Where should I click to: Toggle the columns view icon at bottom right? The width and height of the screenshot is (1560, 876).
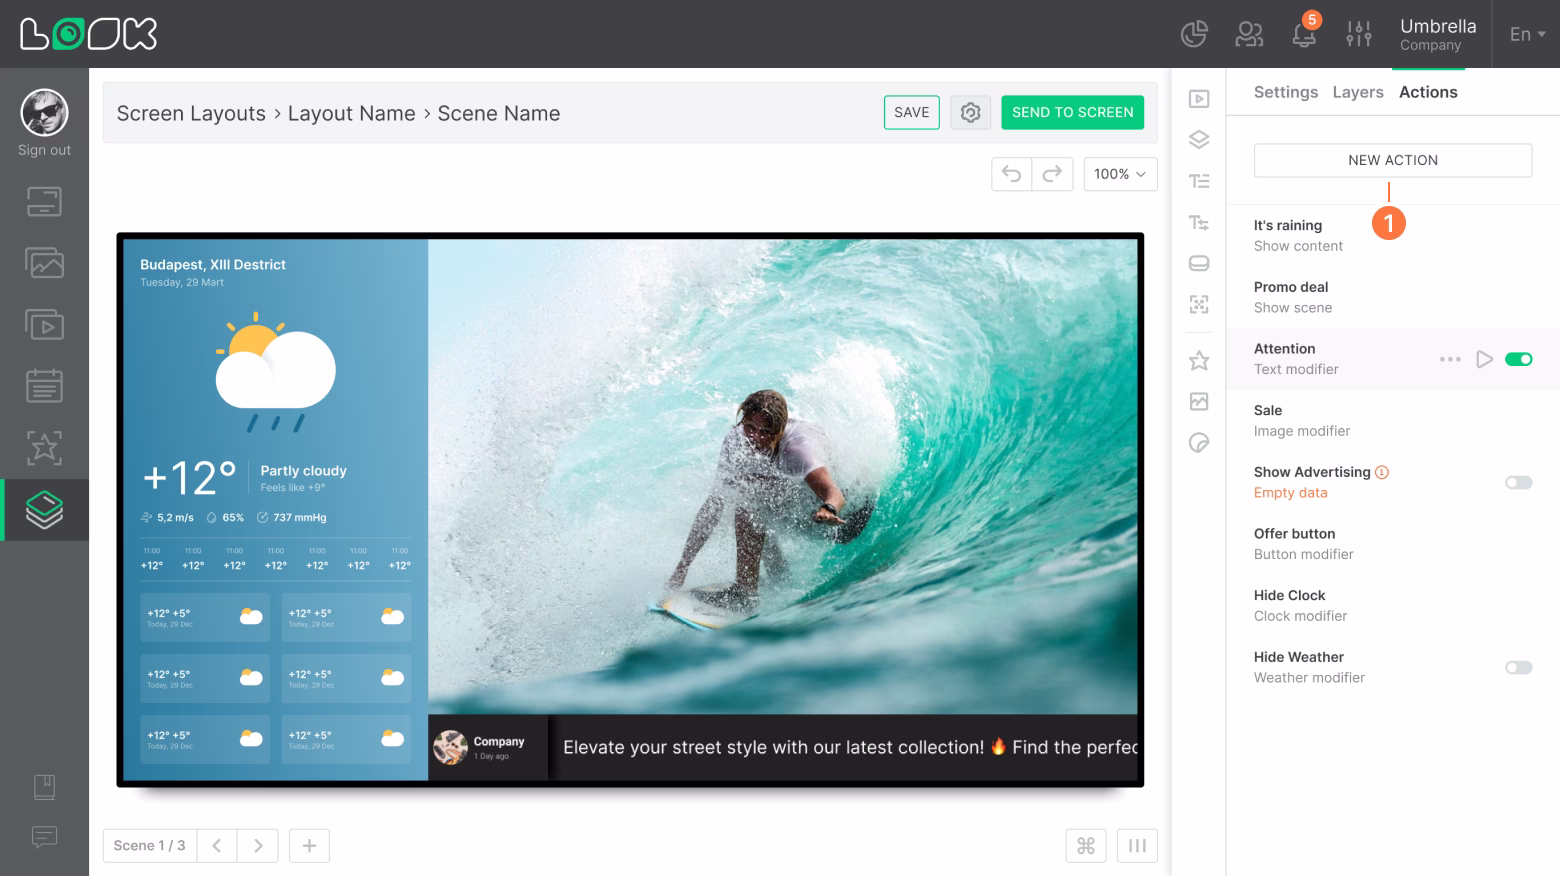pyautogui.click(x=1137, y=846)
